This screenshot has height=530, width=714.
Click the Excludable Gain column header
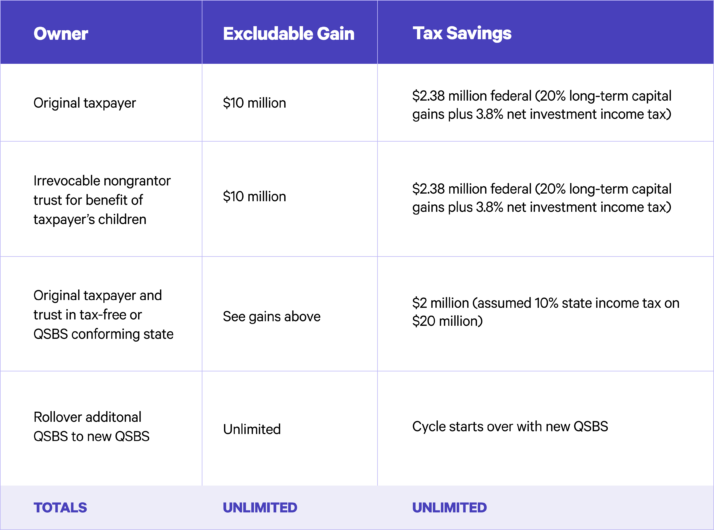click(288, 33)
